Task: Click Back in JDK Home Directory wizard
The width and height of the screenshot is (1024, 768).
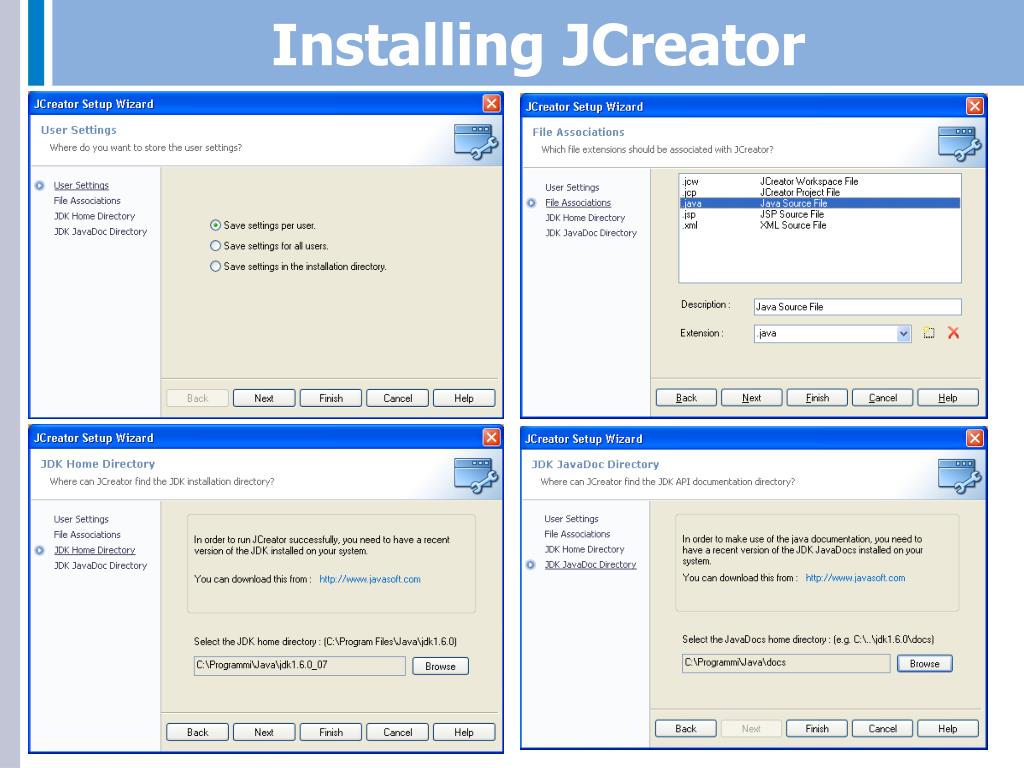Action: 197,732
